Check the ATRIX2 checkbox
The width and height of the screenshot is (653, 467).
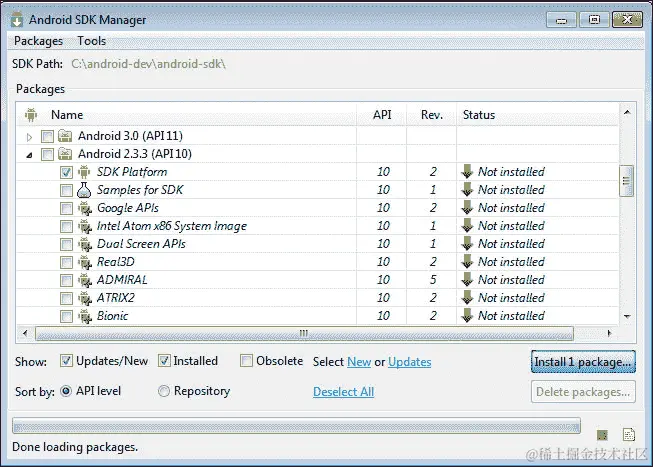click(66, 298)
